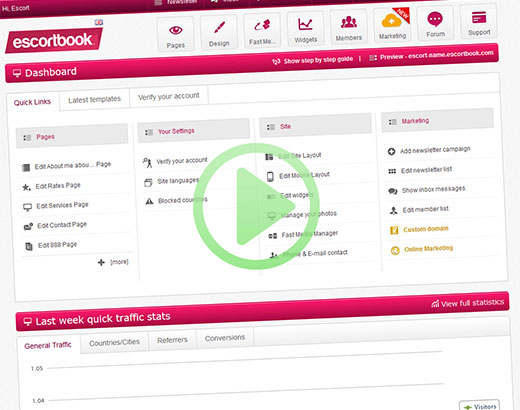This screenshot has width=520, height=410.
Task: Click the Marketing section header
Action: tap(437, 120)
